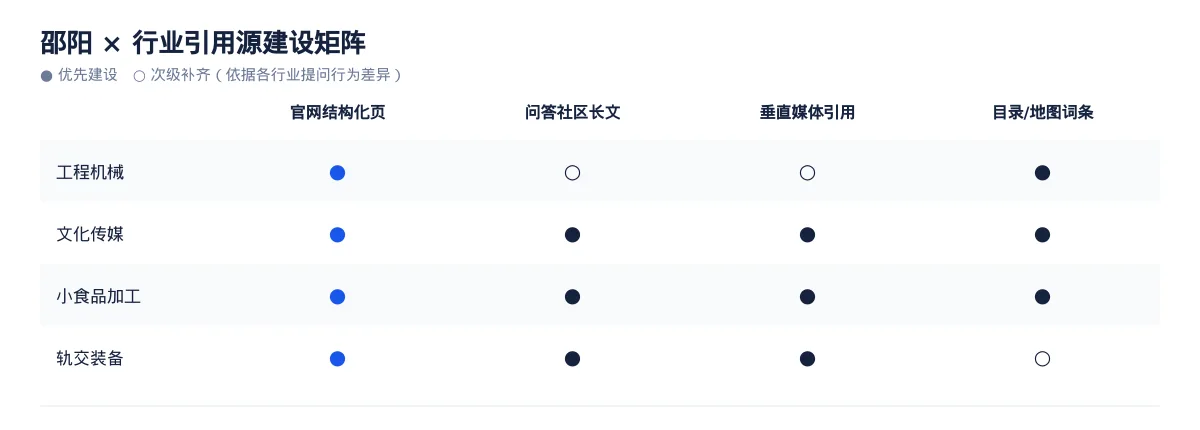Click the 优先建设 legend dot
This screenshot has width=1200, height=430.
tap(46, 76)
